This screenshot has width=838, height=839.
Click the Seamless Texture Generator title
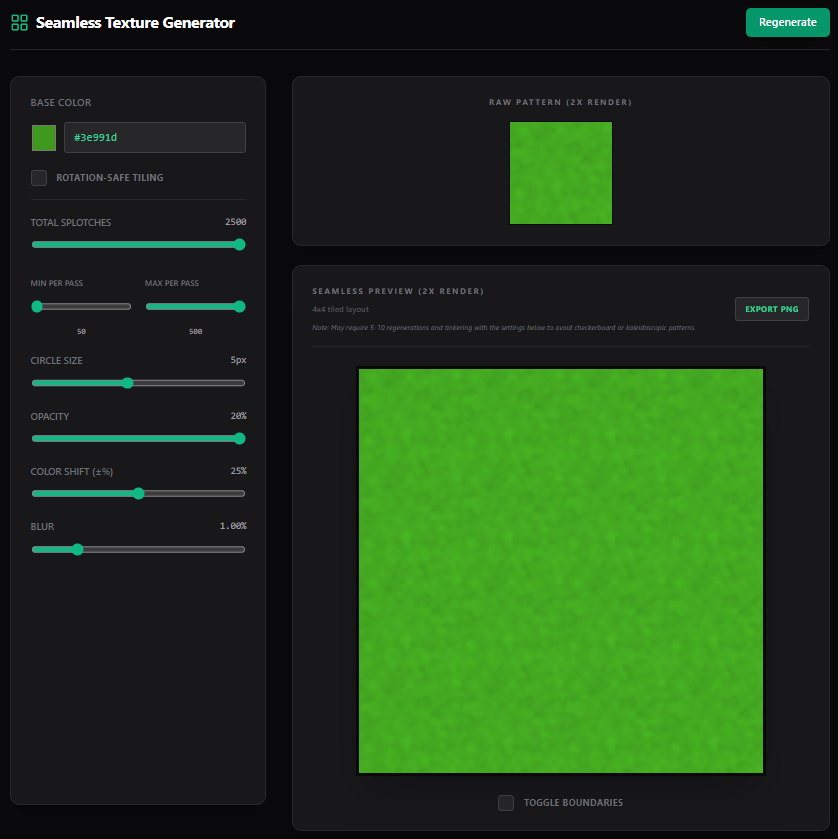(x=135, y=22)
